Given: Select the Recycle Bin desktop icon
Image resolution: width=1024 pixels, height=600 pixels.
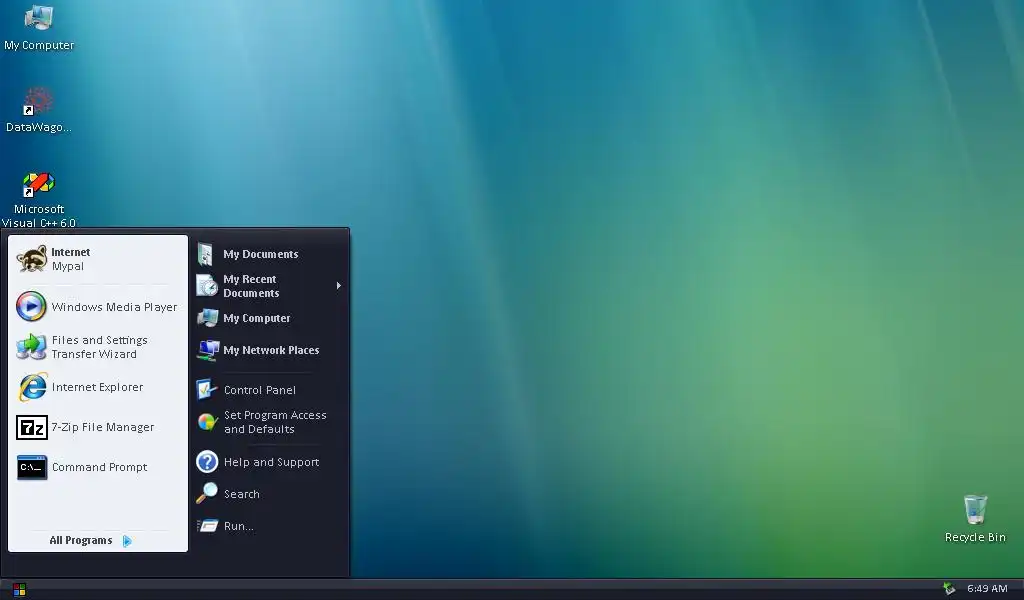Looking at the screenshot, I should (975, 509).
